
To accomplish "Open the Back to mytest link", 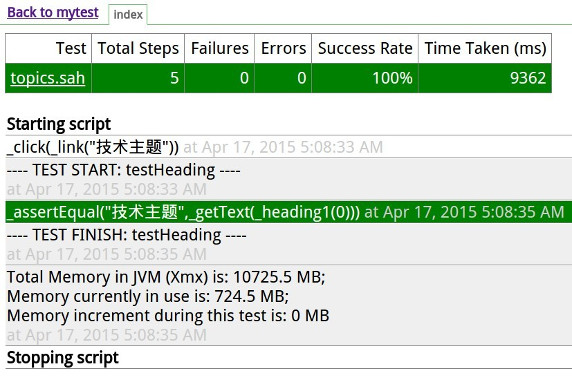I will tap(53, 12).
